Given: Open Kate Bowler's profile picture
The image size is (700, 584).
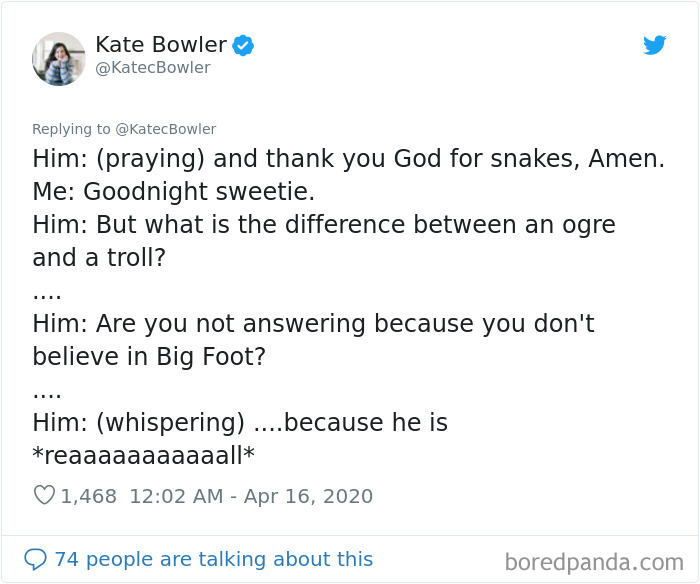Looking at the screenshot, I should click(x=59, y=58).
